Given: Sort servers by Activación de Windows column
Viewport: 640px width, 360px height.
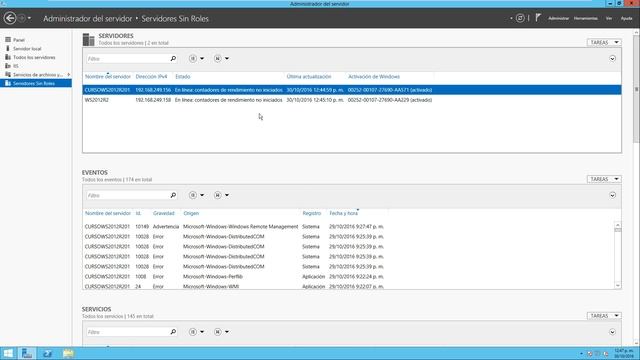Looking at the screenshot, I should (x=374, y=77).
